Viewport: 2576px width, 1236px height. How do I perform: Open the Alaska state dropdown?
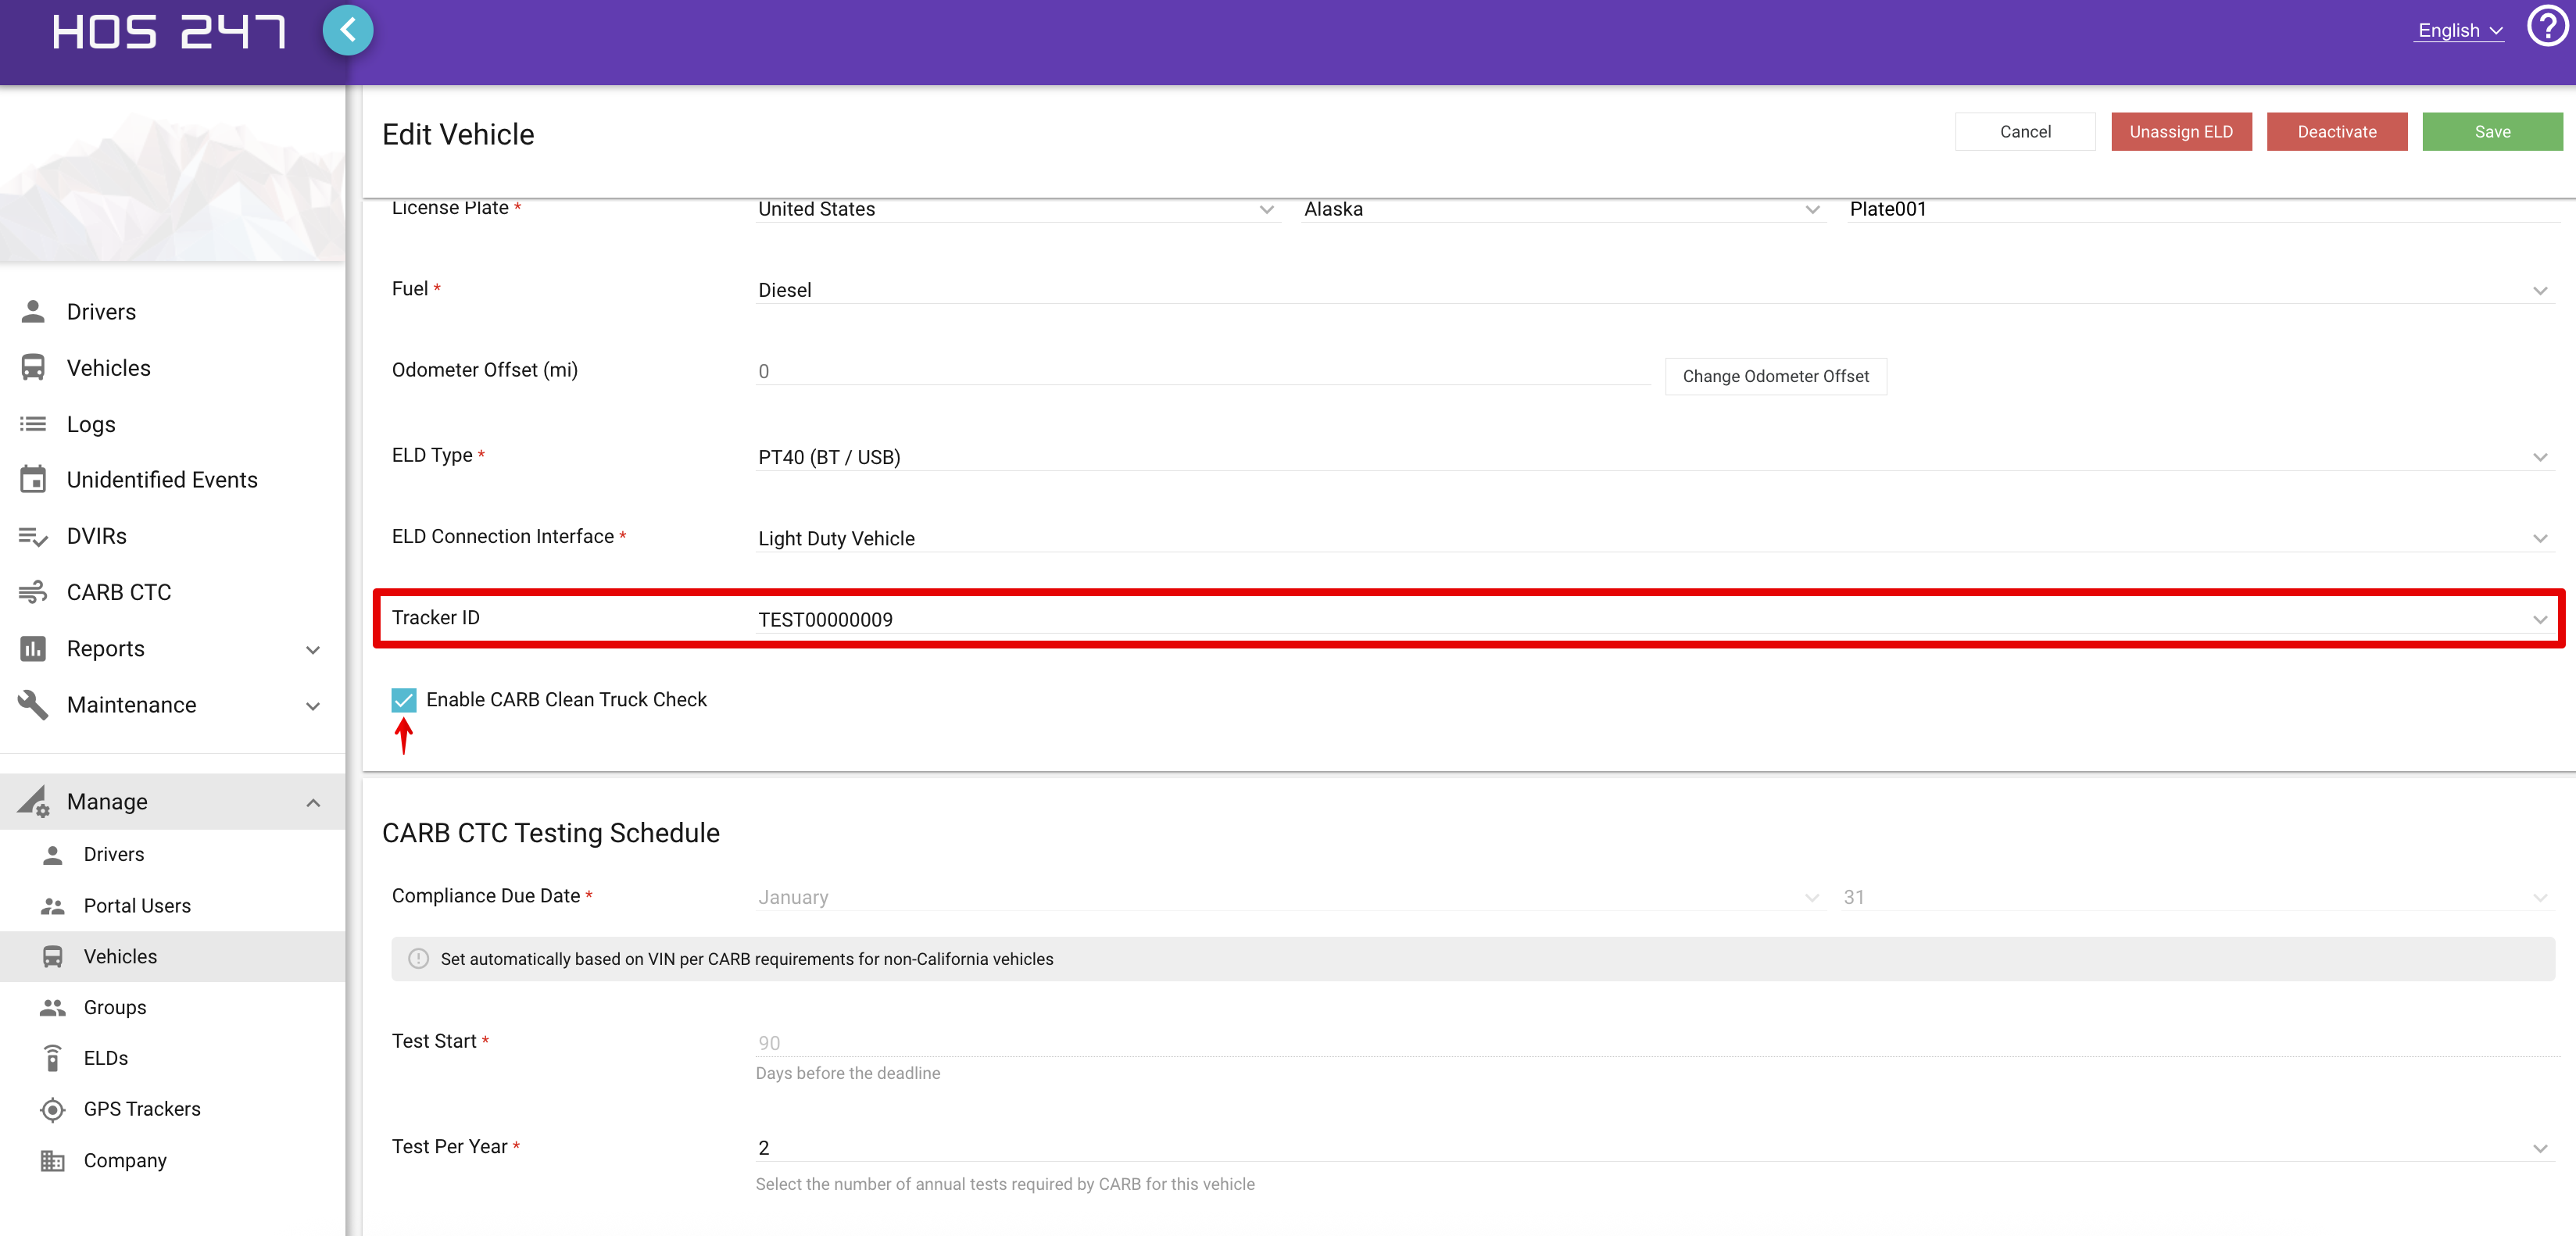tap(1562, 209)
